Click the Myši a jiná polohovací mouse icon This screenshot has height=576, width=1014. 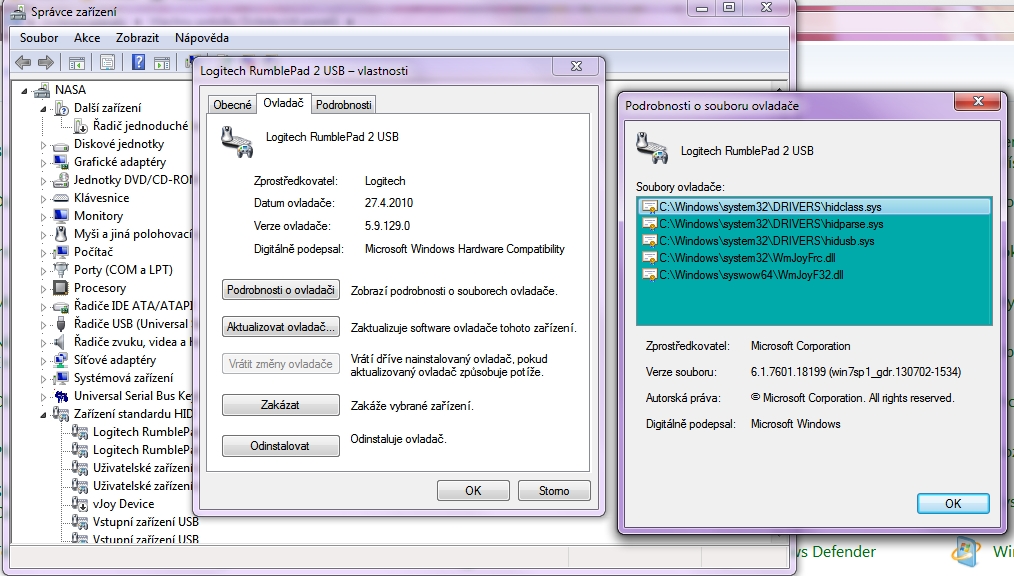pos(61,233)
